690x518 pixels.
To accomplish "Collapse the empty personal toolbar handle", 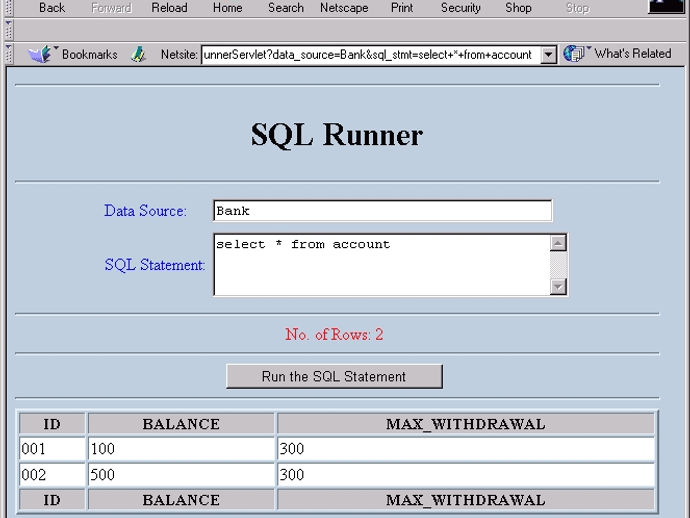I will (x=9, y=30).
